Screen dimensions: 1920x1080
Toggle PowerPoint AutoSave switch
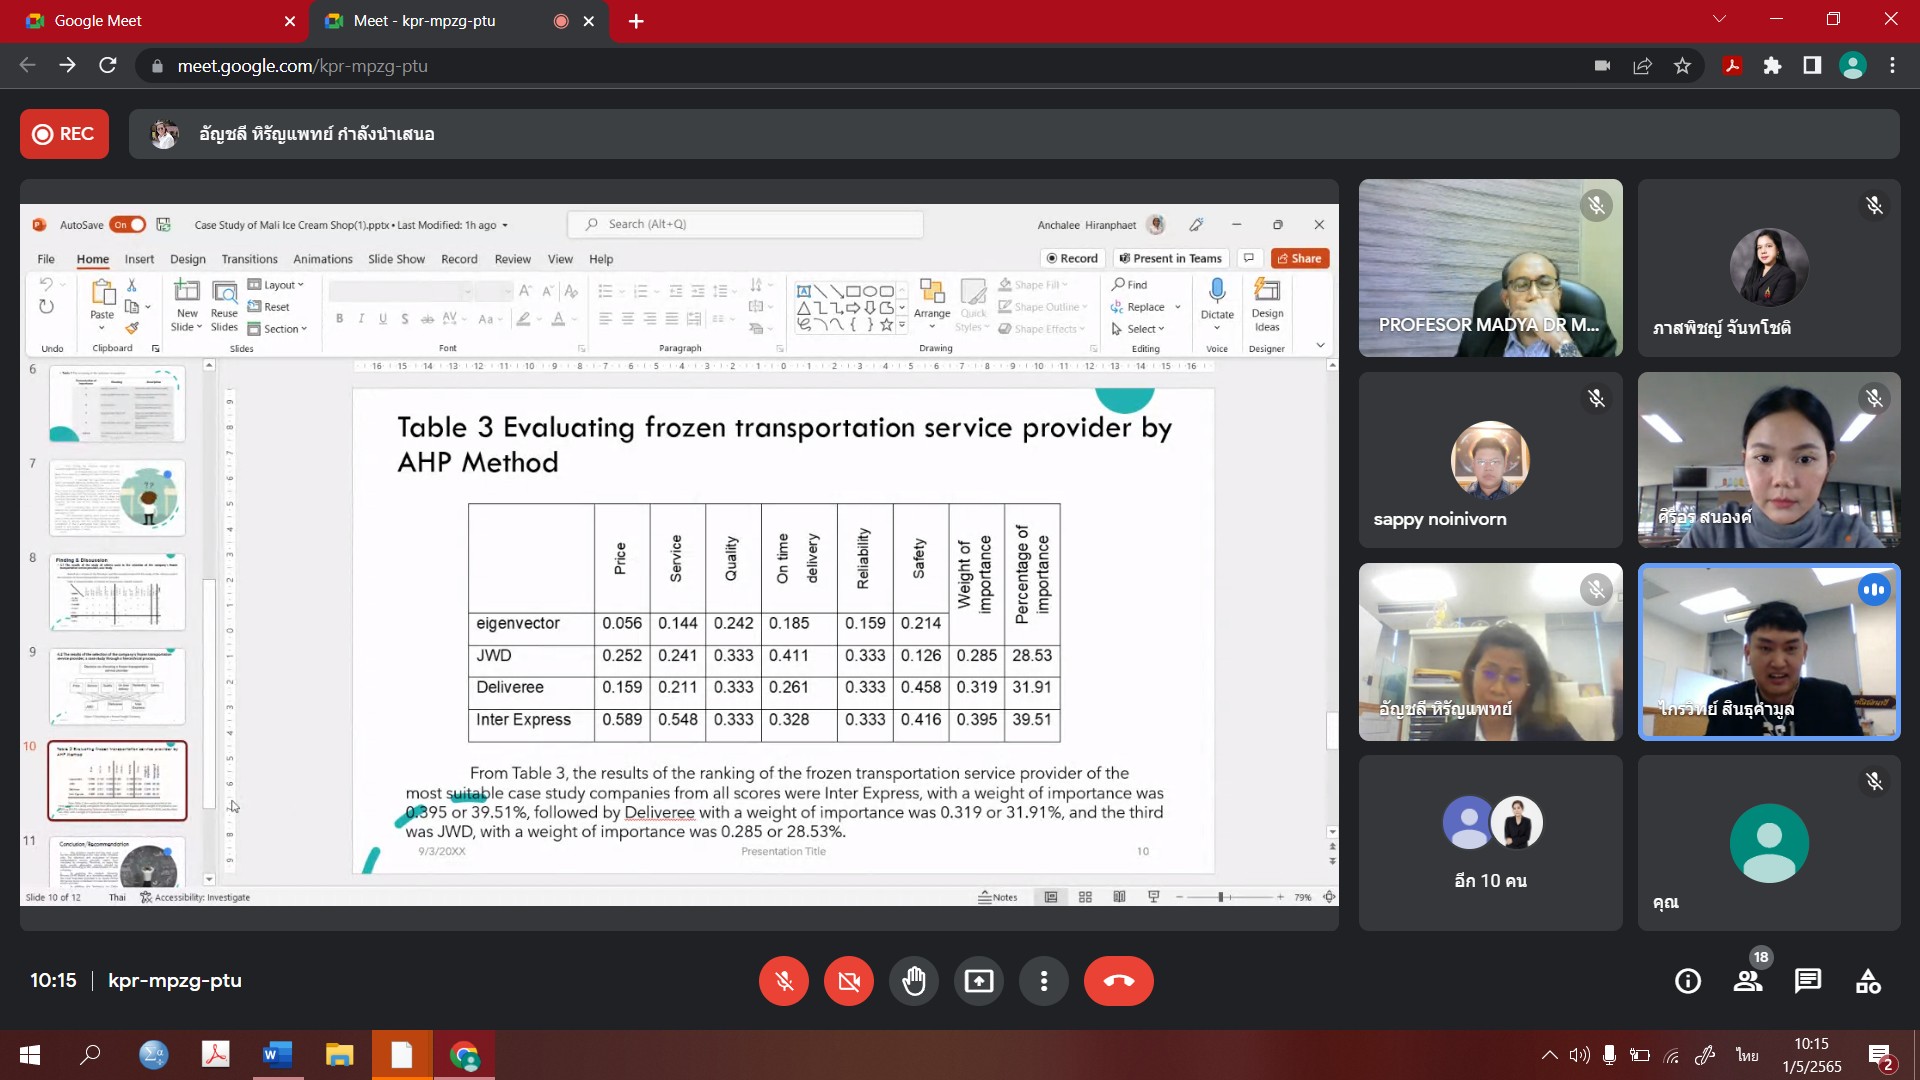pos(128,225)
